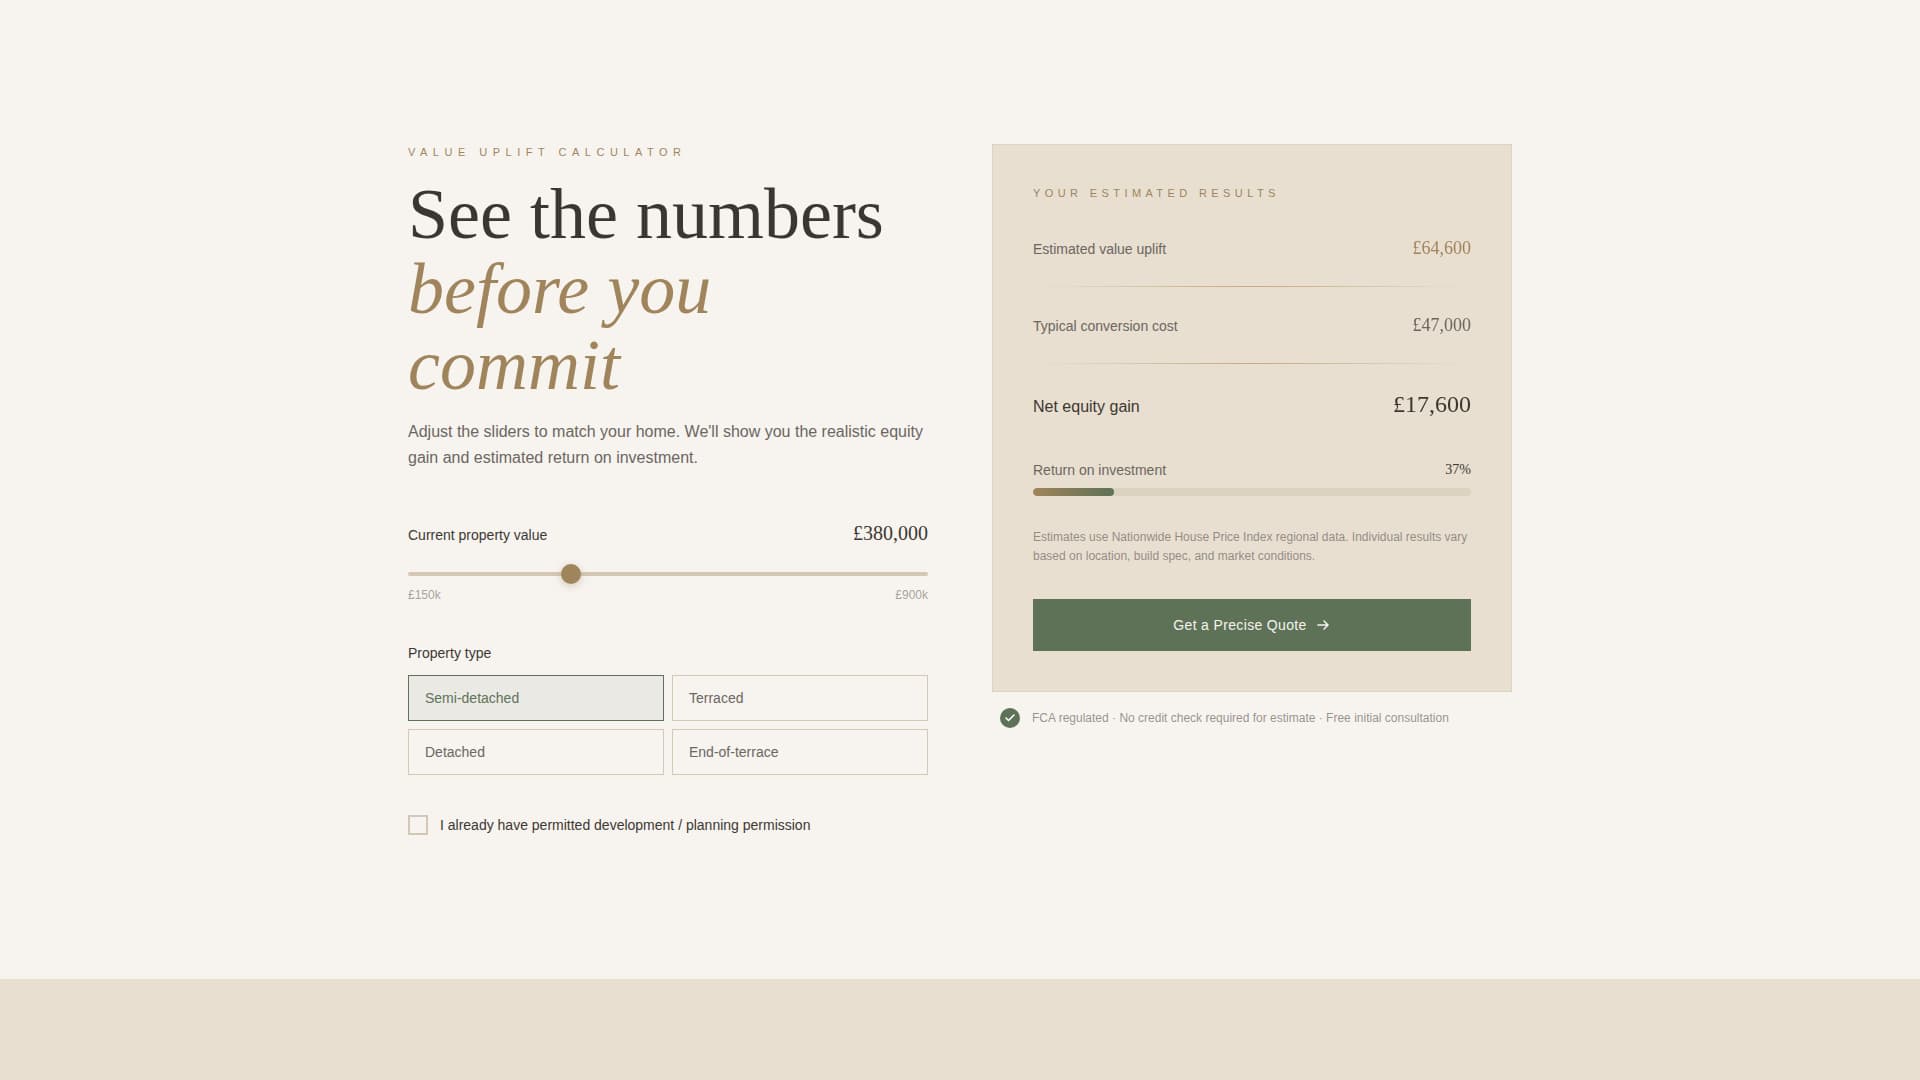Viewport: 1920px width, 1080px height.
Task: Click the Your Estimated Results heading
Action: [1154, 193]
